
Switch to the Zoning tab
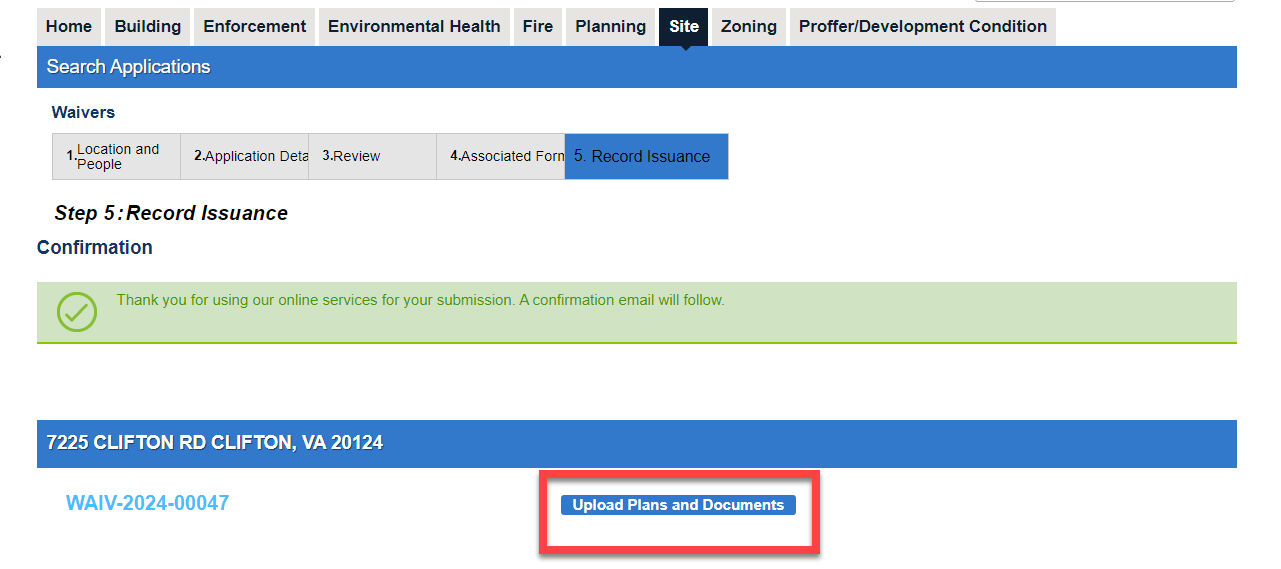(749, 27)
